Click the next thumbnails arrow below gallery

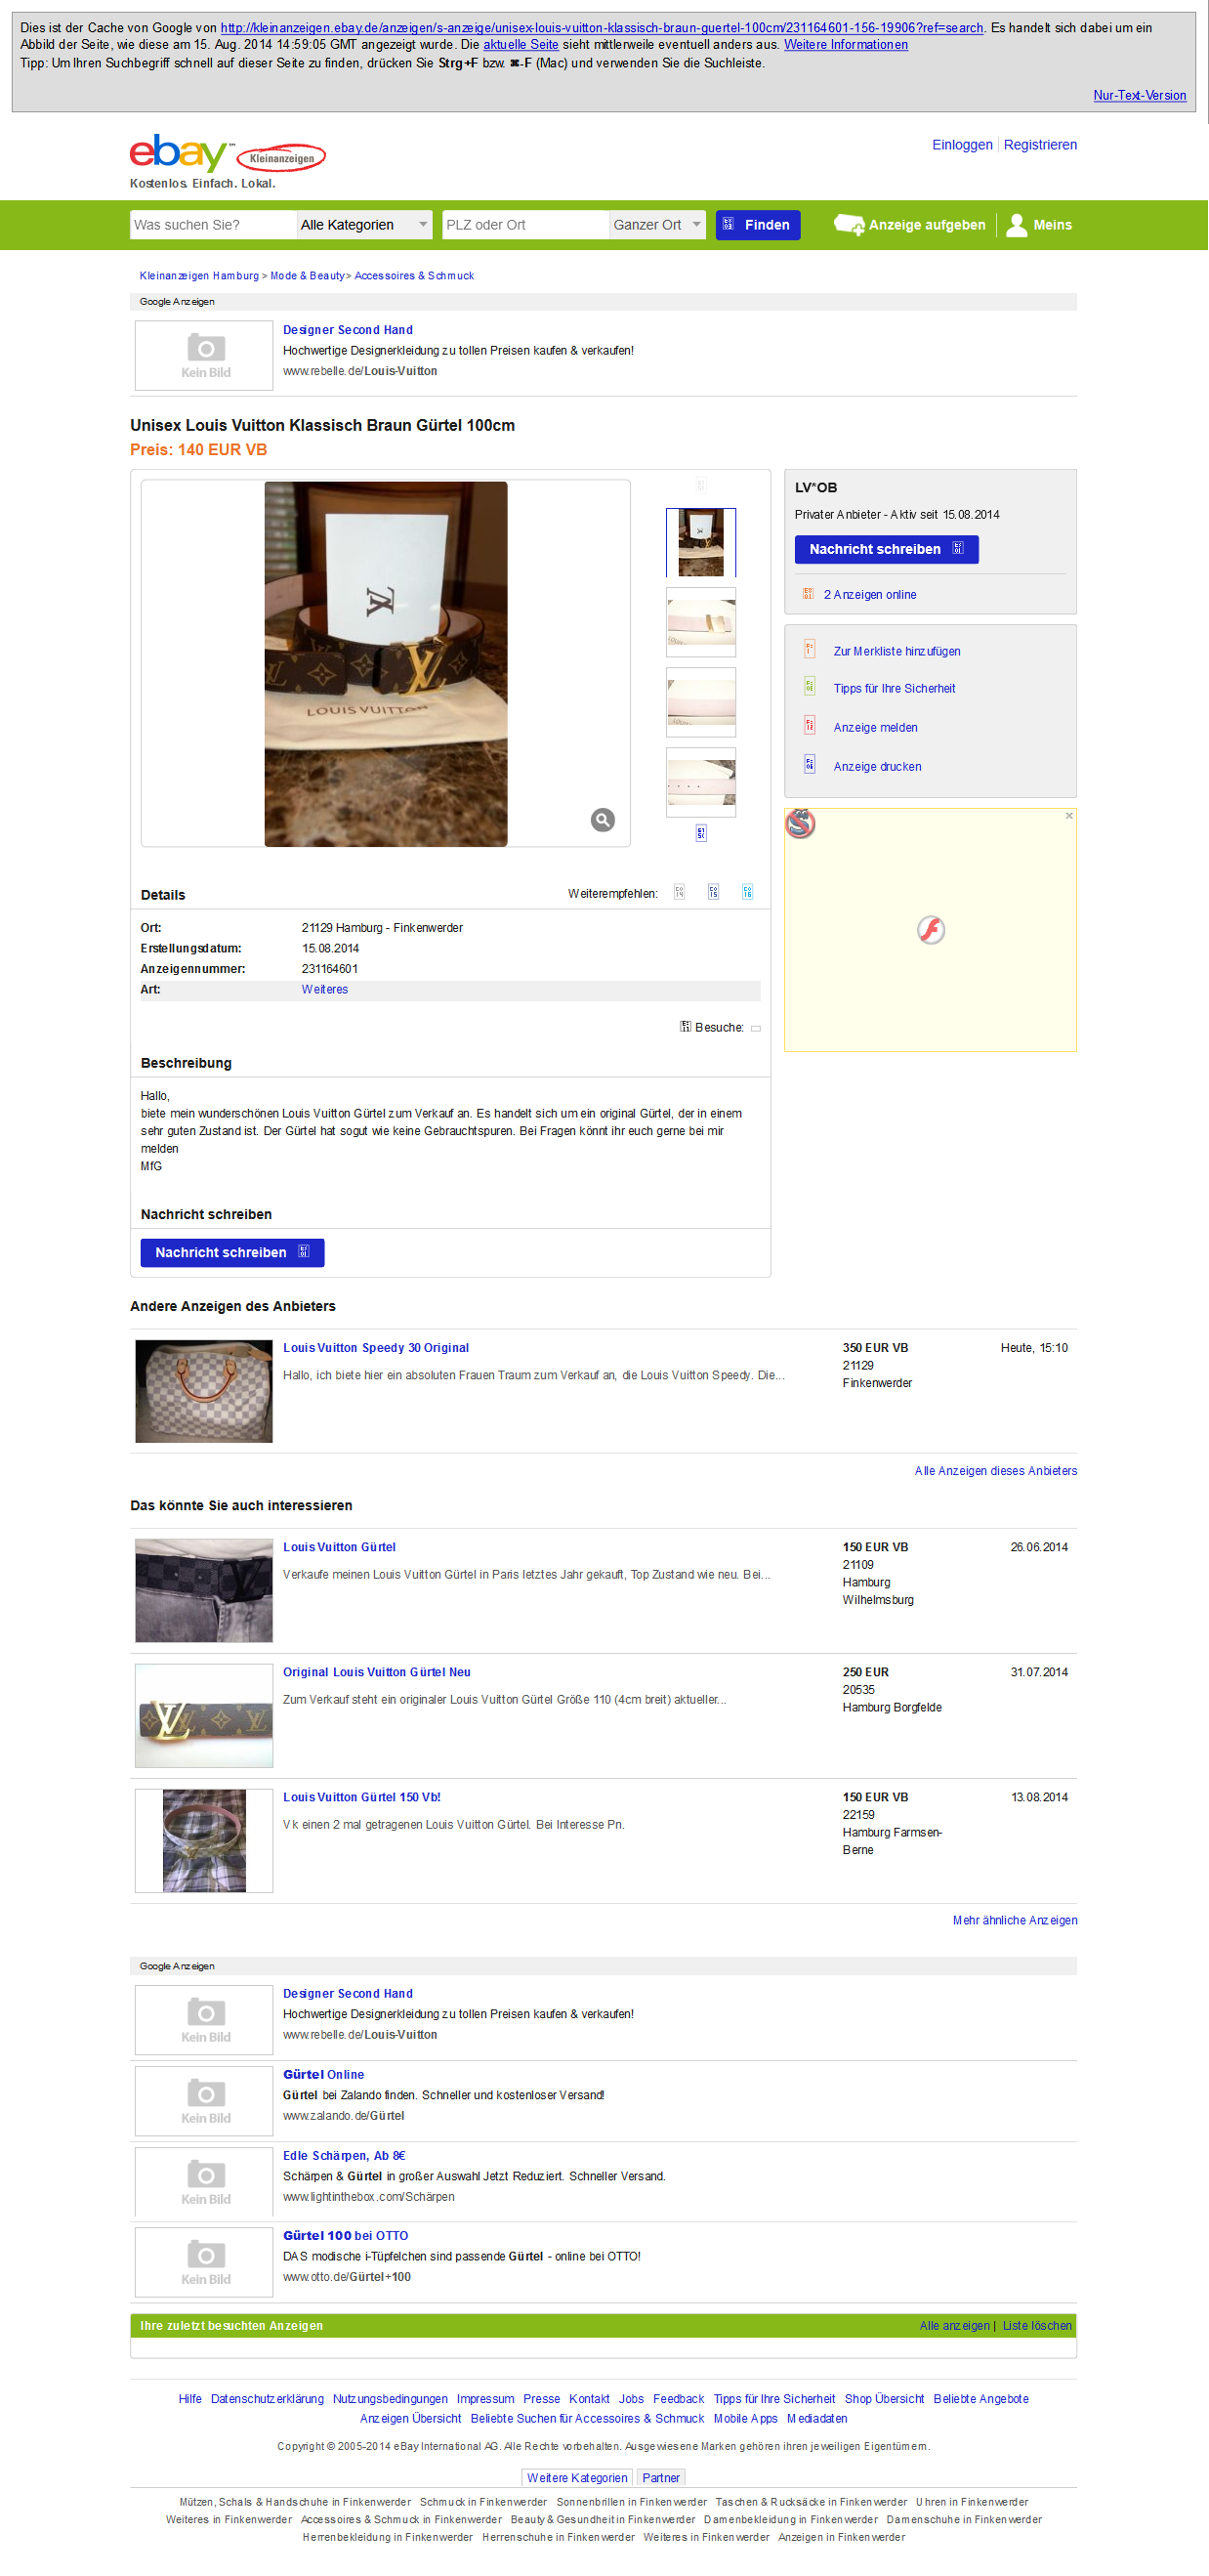[x=701, y=833]
